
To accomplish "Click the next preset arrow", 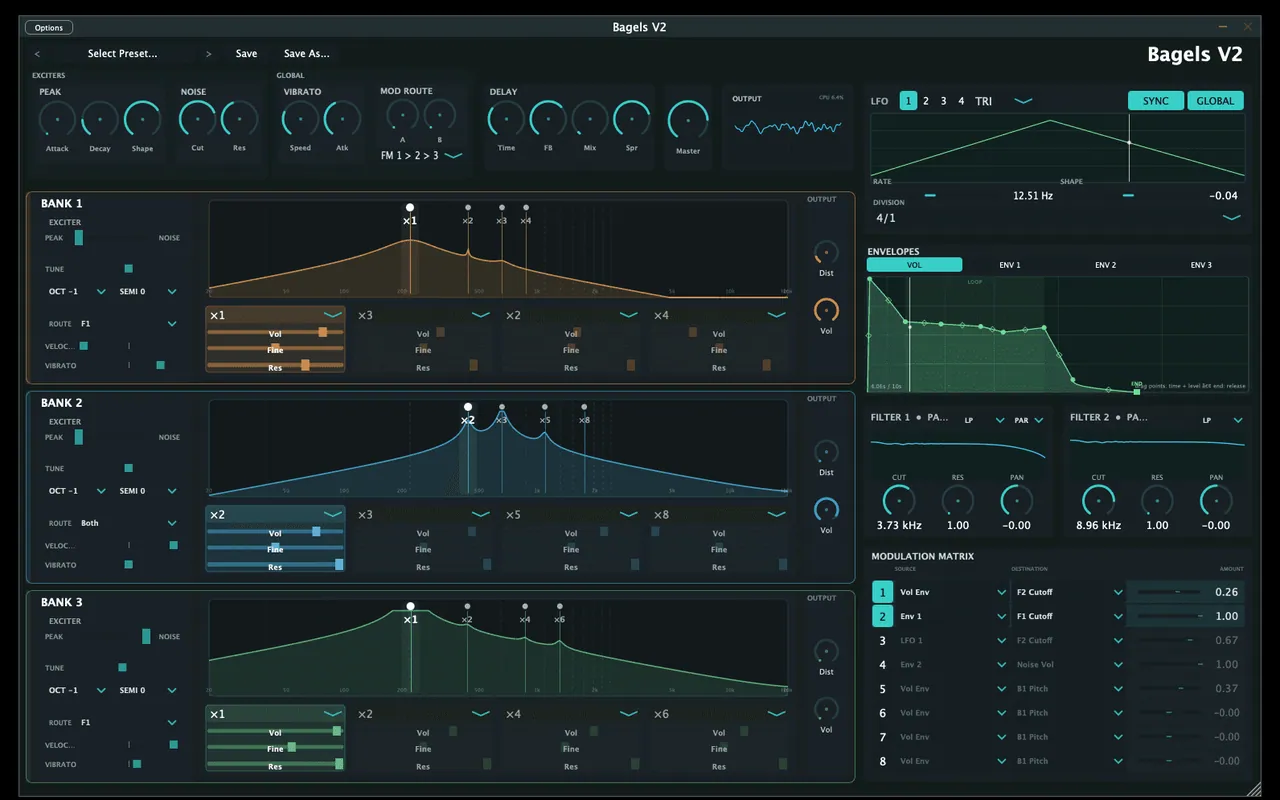I will point(209,54).
